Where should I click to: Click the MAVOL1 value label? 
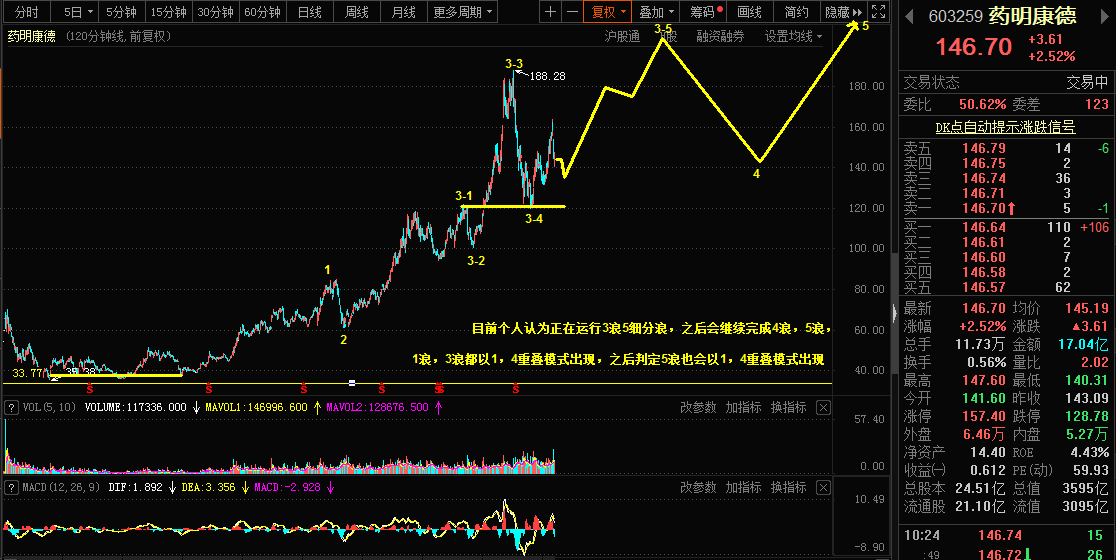[x=256, y=408]
